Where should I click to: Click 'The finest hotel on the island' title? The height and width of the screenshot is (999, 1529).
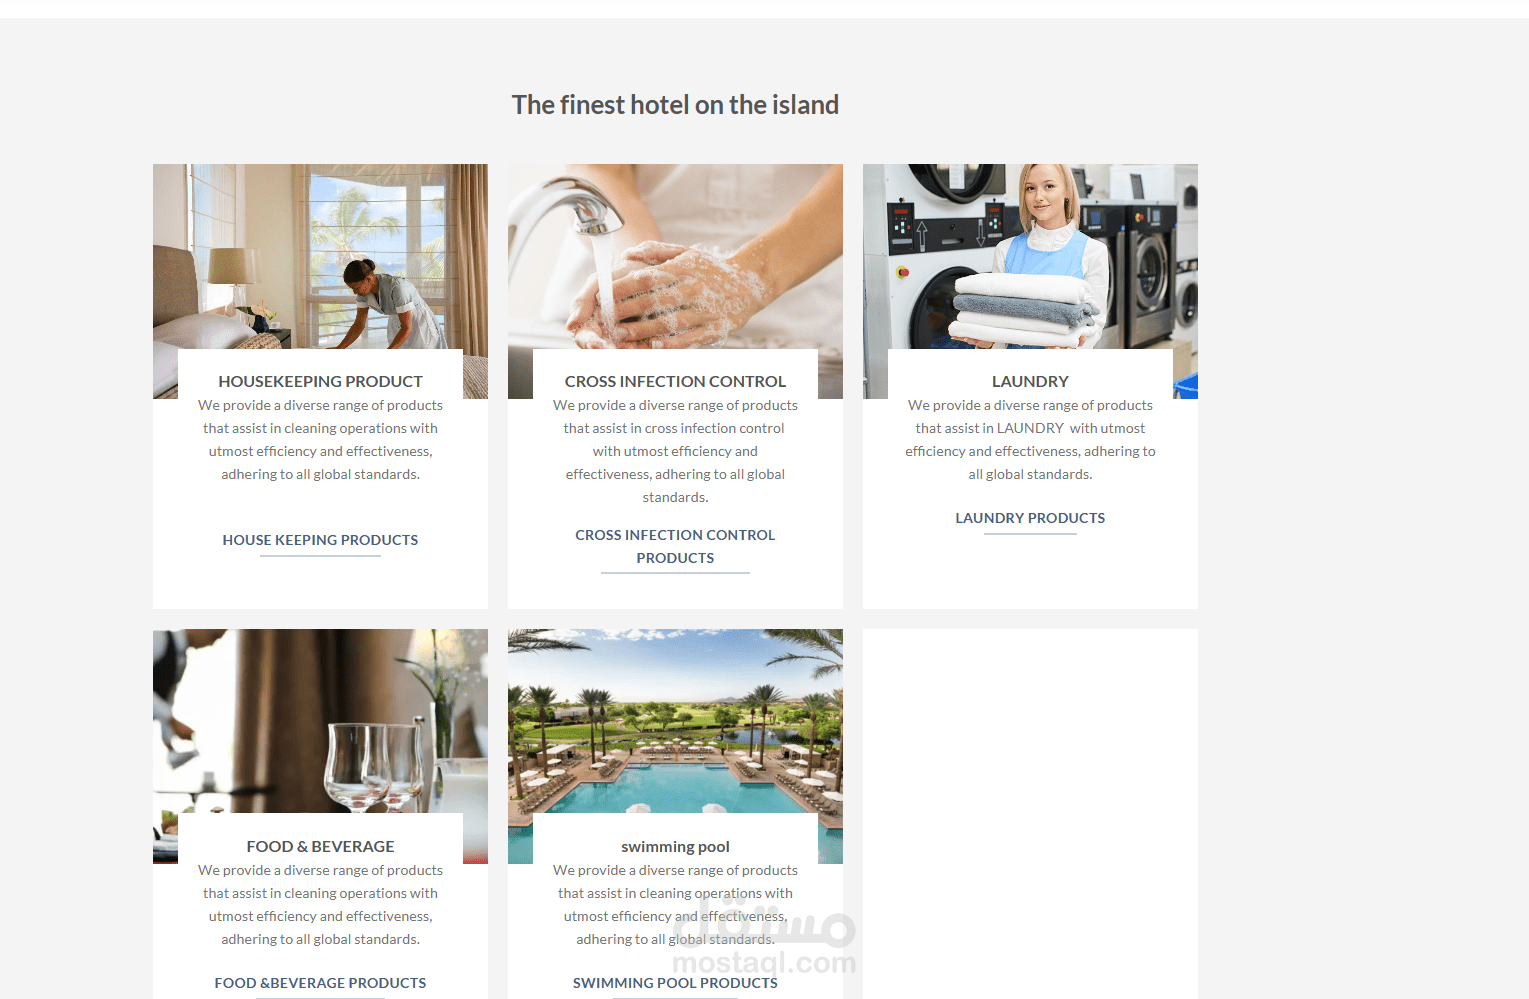[675, 104]
